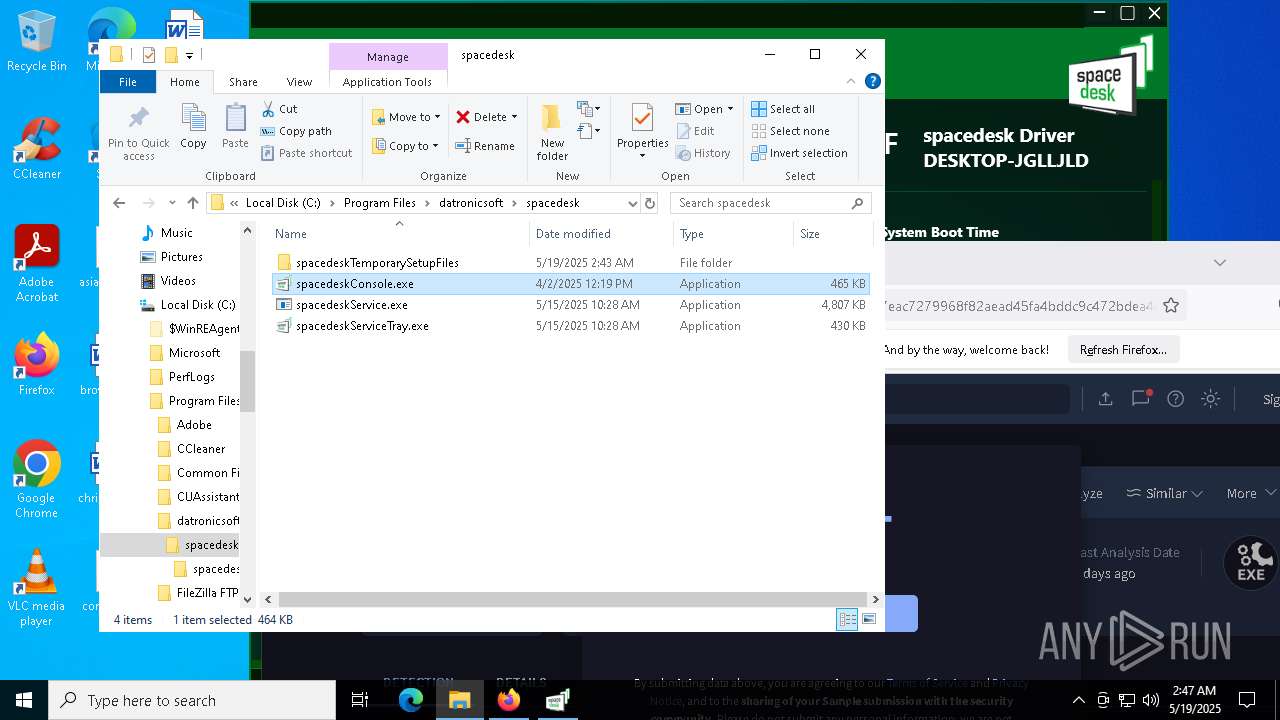Open the Recycle Bin desktop icon
Viewport: 1280px width, 720px height.
36,42
